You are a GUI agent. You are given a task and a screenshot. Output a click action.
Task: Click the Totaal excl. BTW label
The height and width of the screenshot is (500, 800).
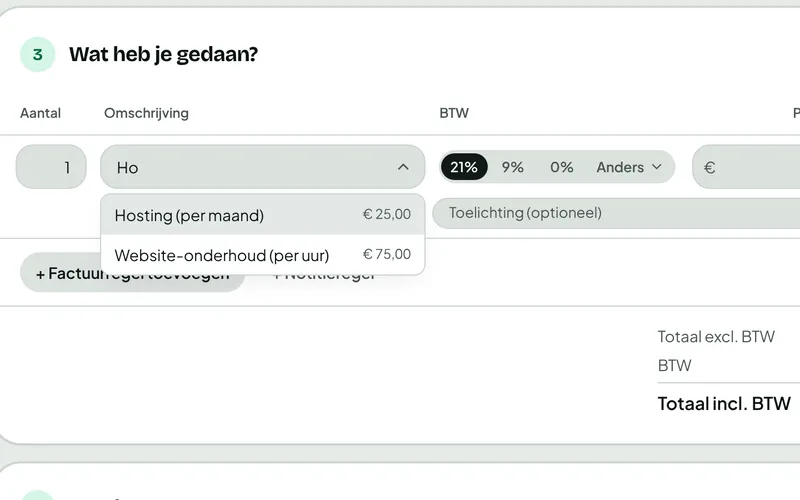click(x=716, y=337)
